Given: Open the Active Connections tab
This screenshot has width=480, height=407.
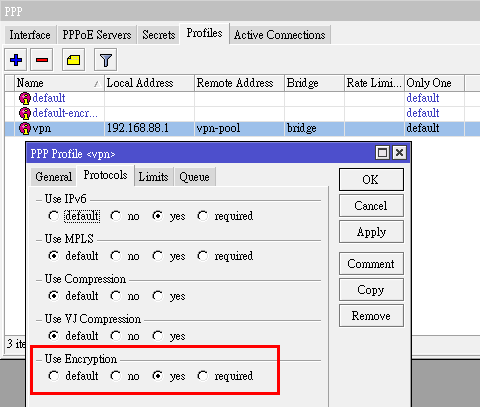Looking at the screenshot, I should (x=280, y=35).
